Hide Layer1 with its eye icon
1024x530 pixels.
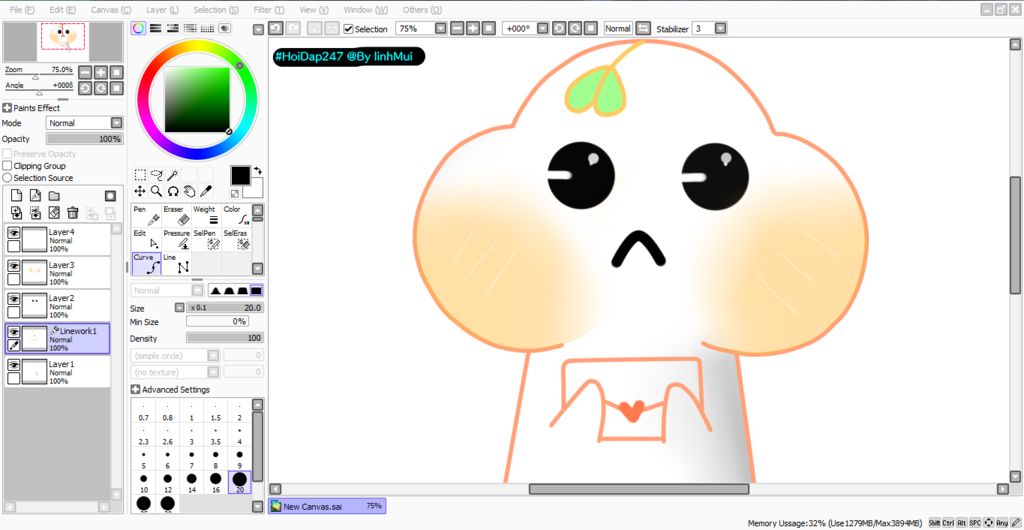(13, 365)
